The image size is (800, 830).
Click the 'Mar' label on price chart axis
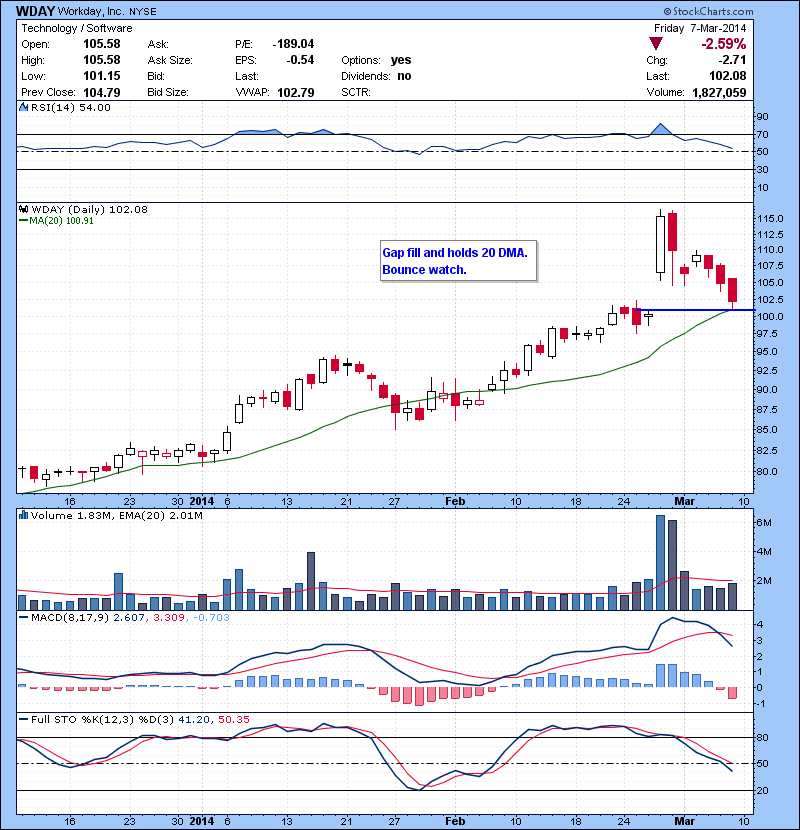coord(684,501)
